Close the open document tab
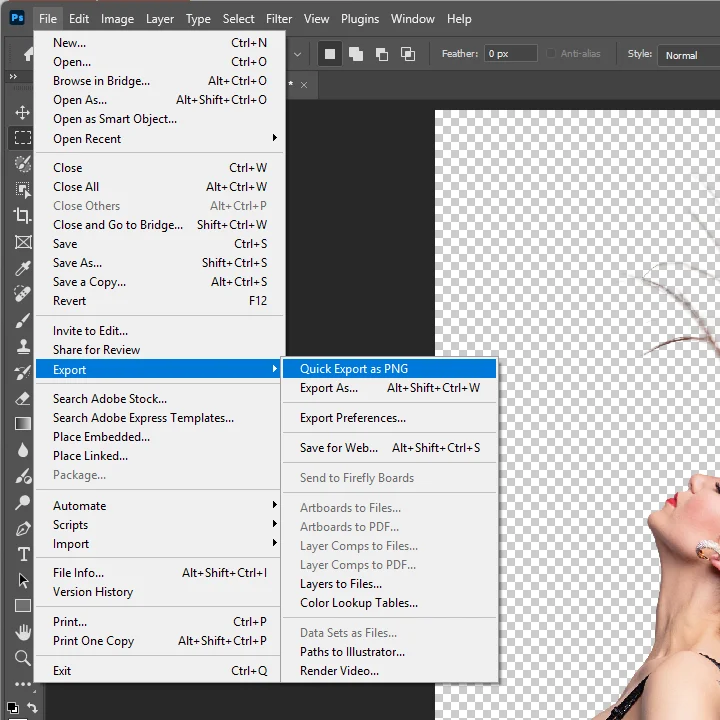 (304, 85)
